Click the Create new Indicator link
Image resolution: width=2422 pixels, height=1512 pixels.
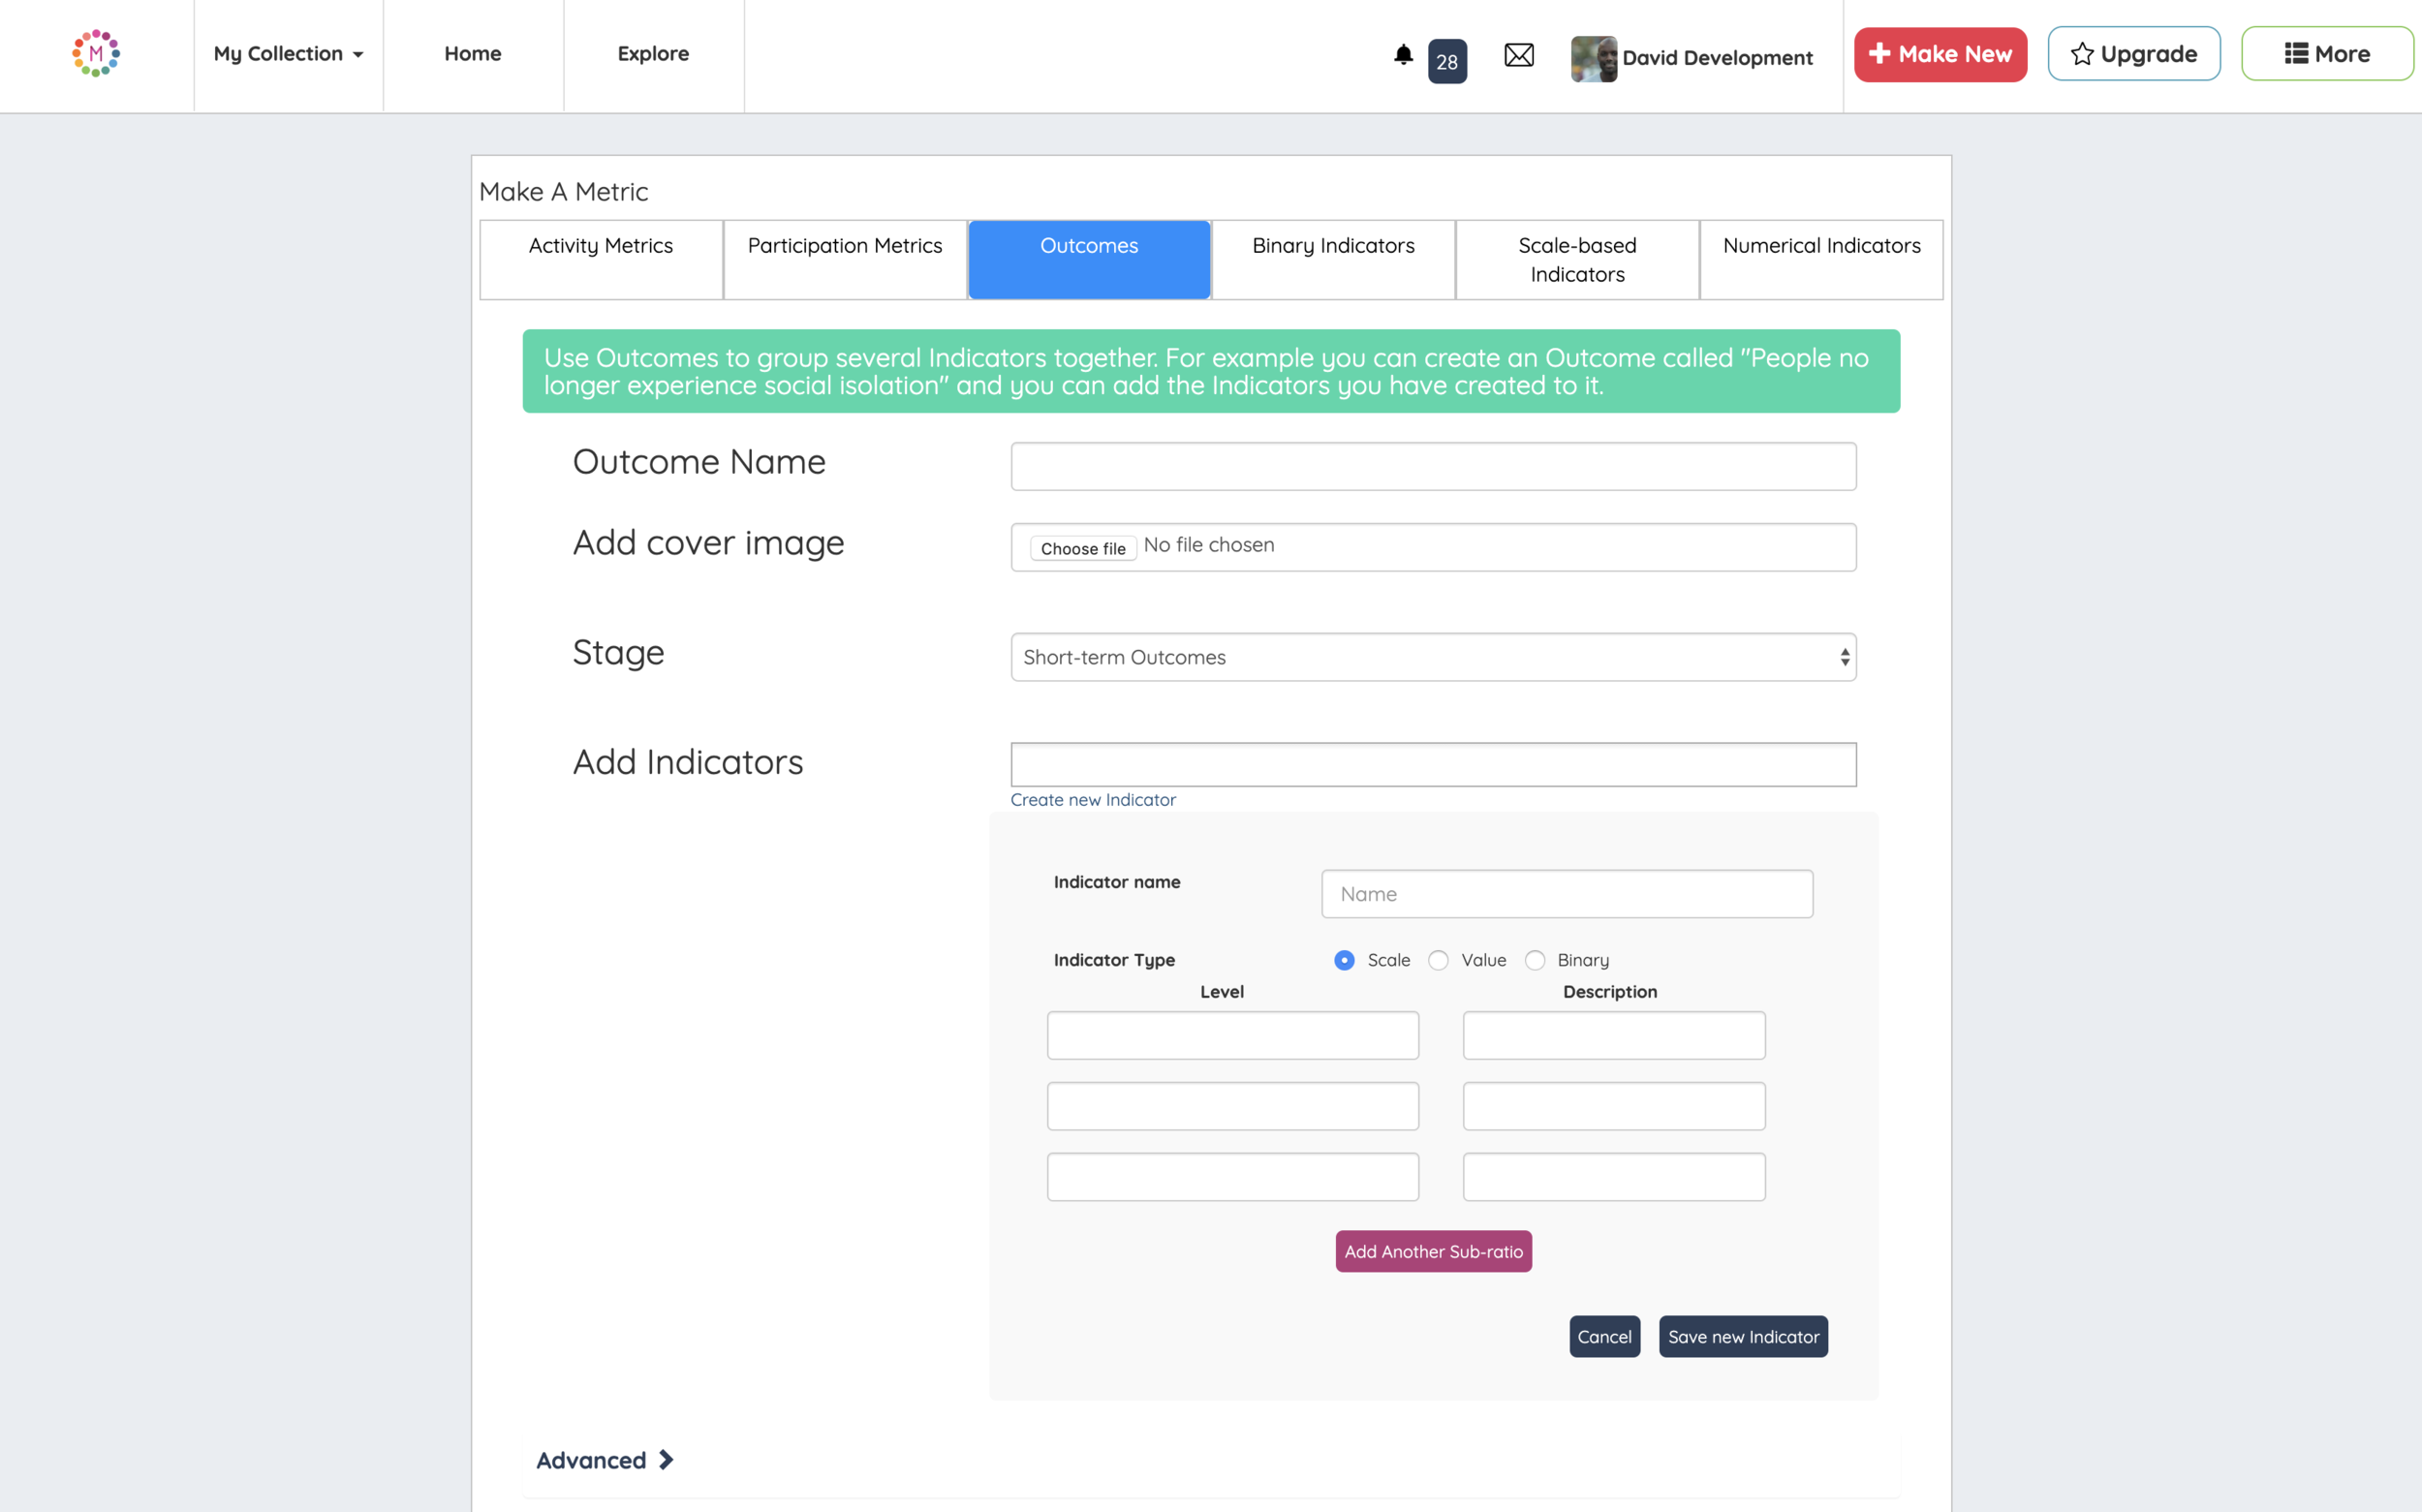tap(1092, 800)
